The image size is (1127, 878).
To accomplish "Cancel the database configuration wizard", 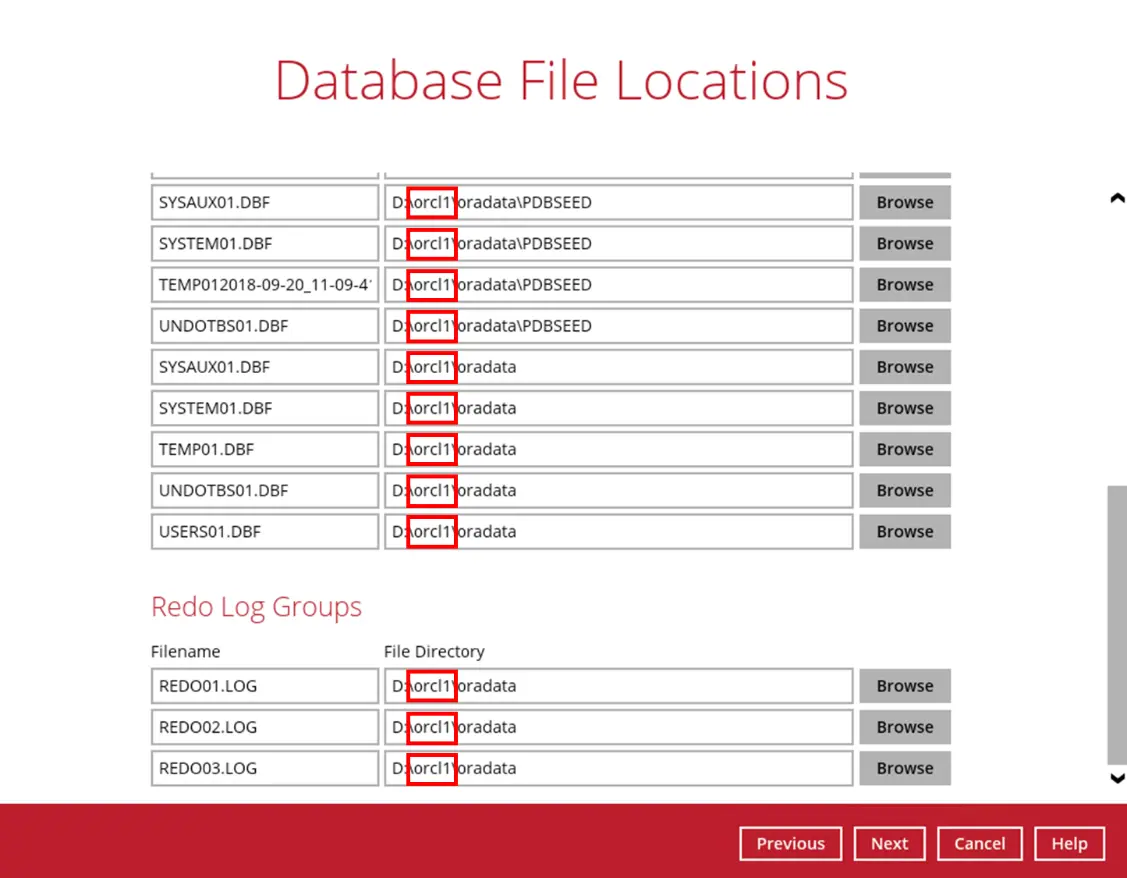I will pos(979,843).
